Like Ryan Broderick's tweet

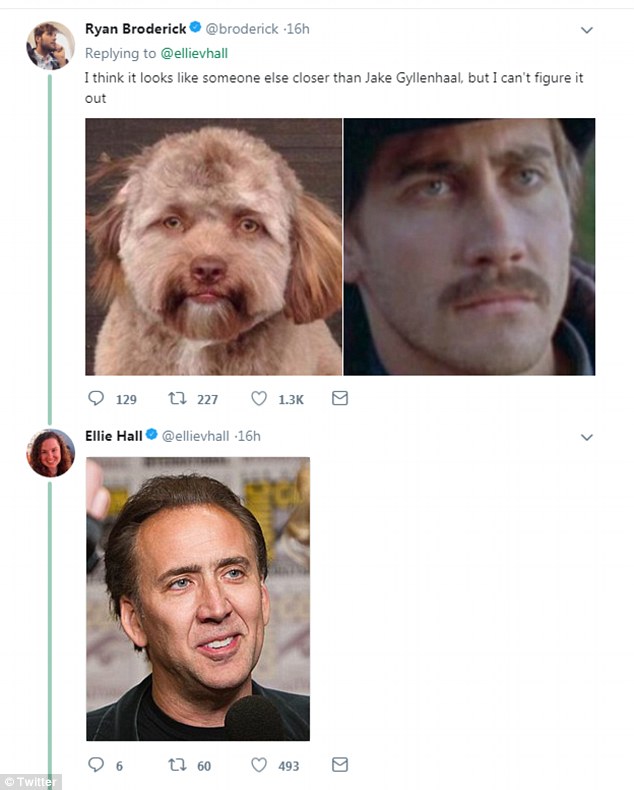pos(259,399)
